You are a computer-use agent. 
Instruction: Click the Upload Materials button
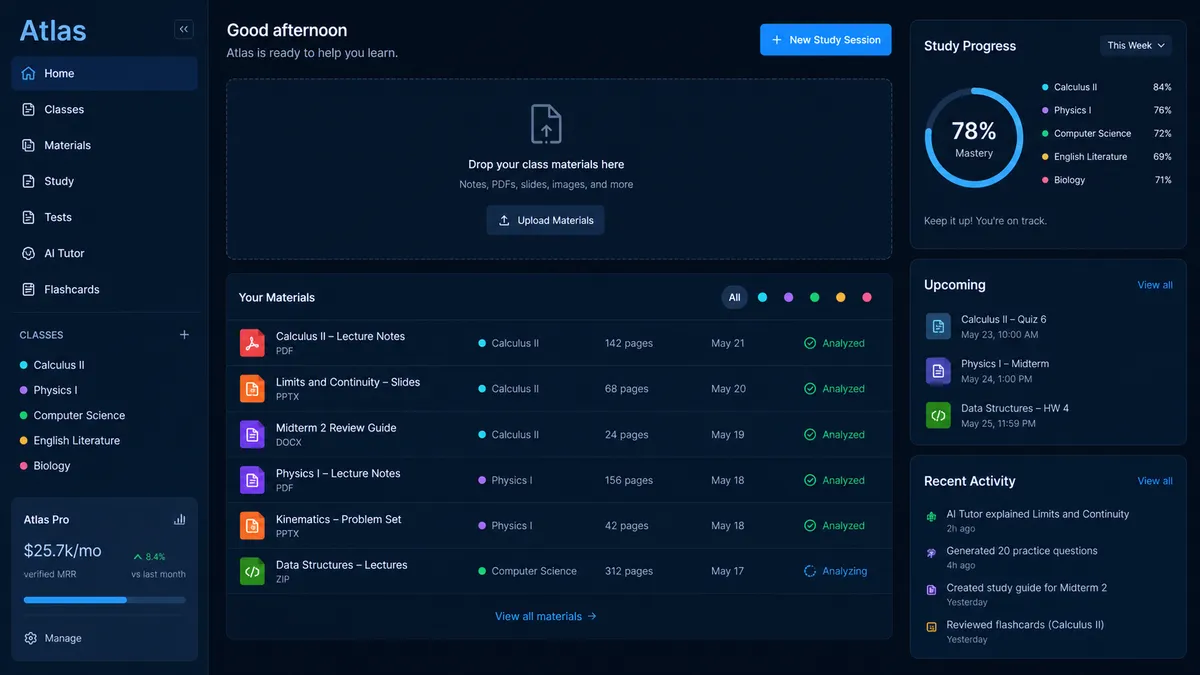point(545,220)
